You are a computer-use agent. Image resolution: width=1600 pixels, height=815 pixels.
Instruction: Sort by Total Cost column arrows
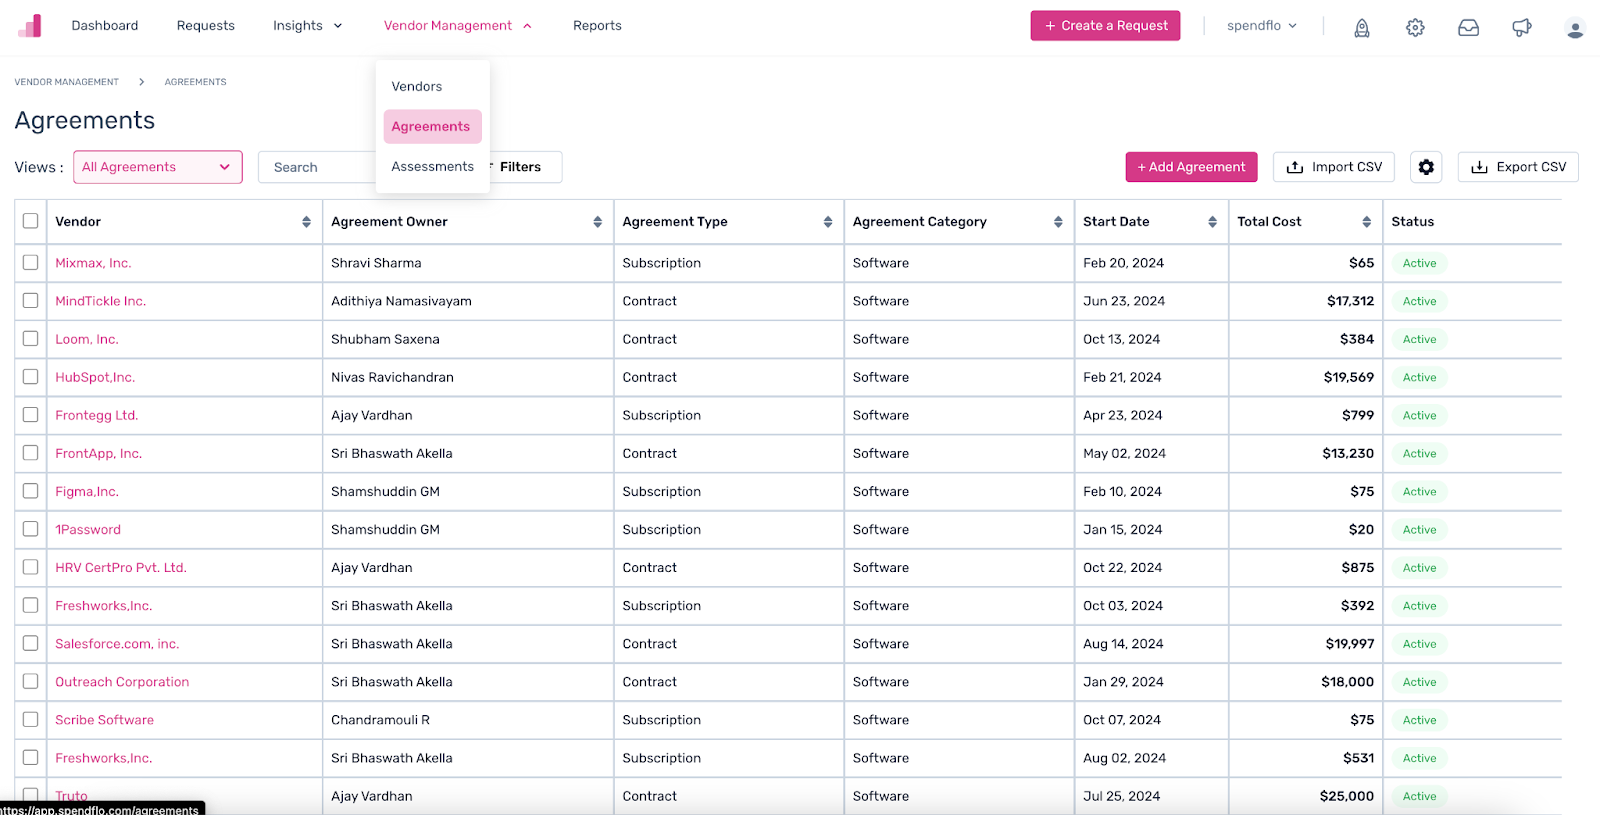[1366, 222]
